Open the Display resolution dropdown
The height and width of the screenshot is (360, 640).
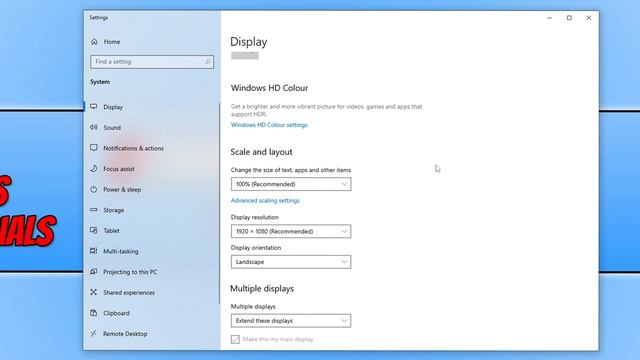point(291,231)
